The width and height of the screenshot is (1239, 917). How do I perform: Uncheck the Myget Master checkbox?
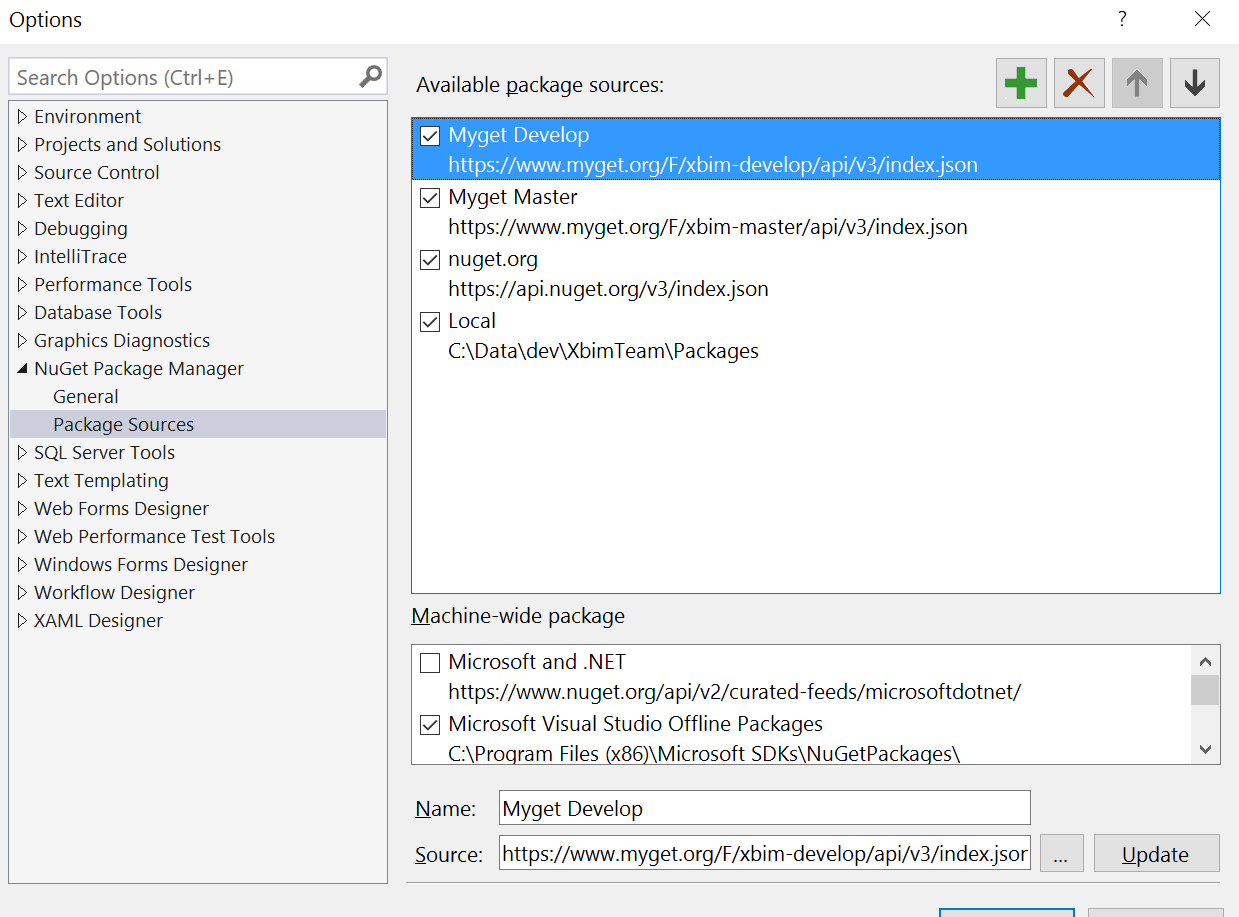pos(430,198)
